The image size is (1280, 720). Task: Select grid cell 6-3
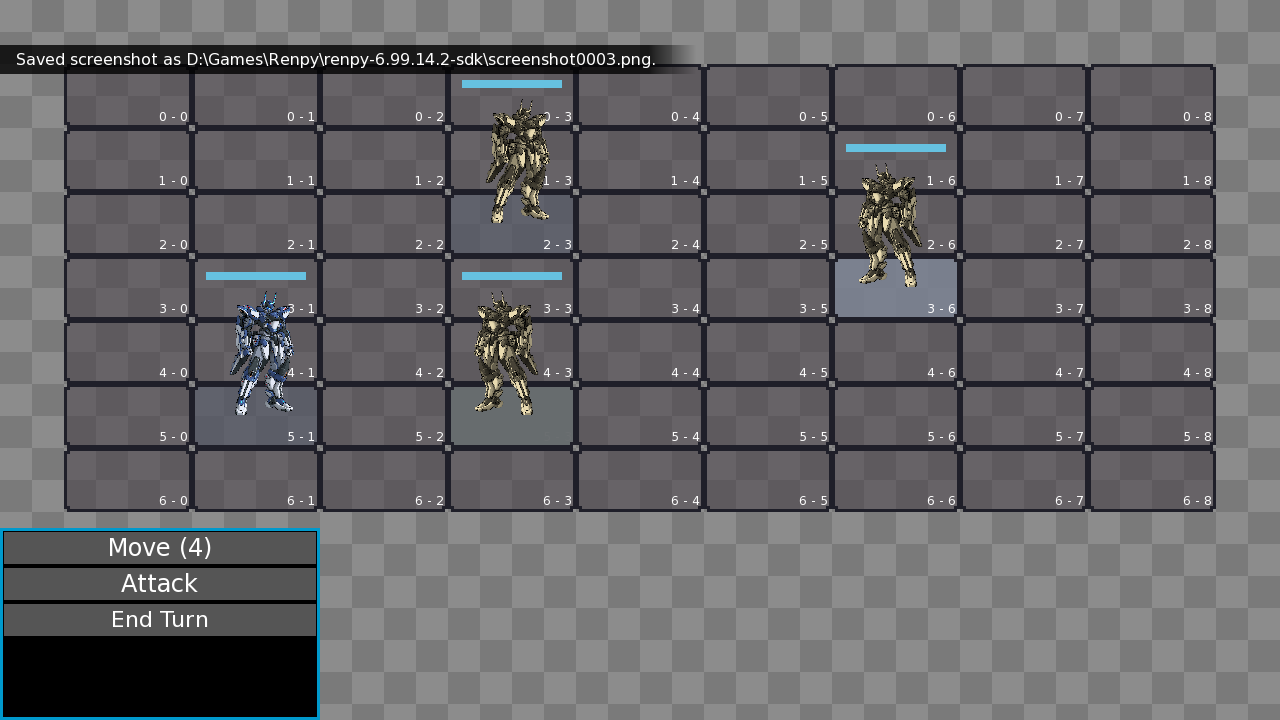pos(512,480)
